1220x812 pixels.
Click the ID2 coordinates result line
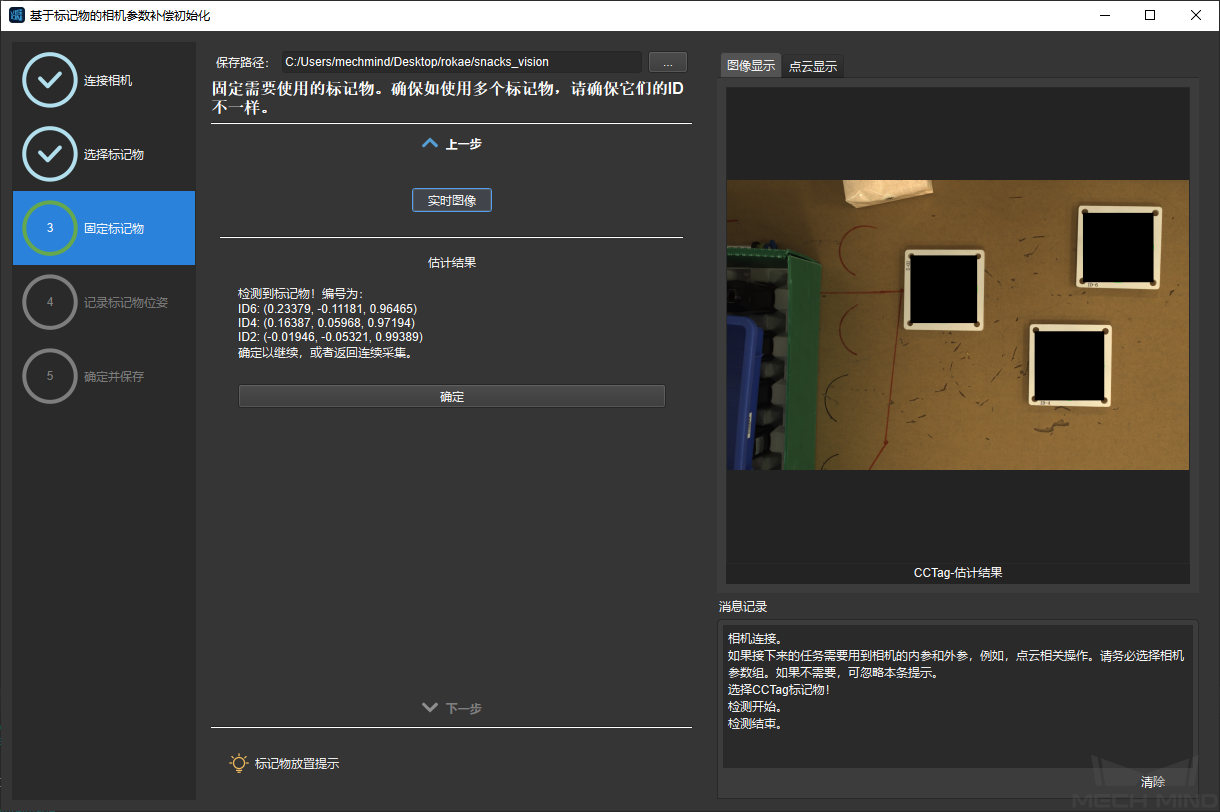[330, 338]
